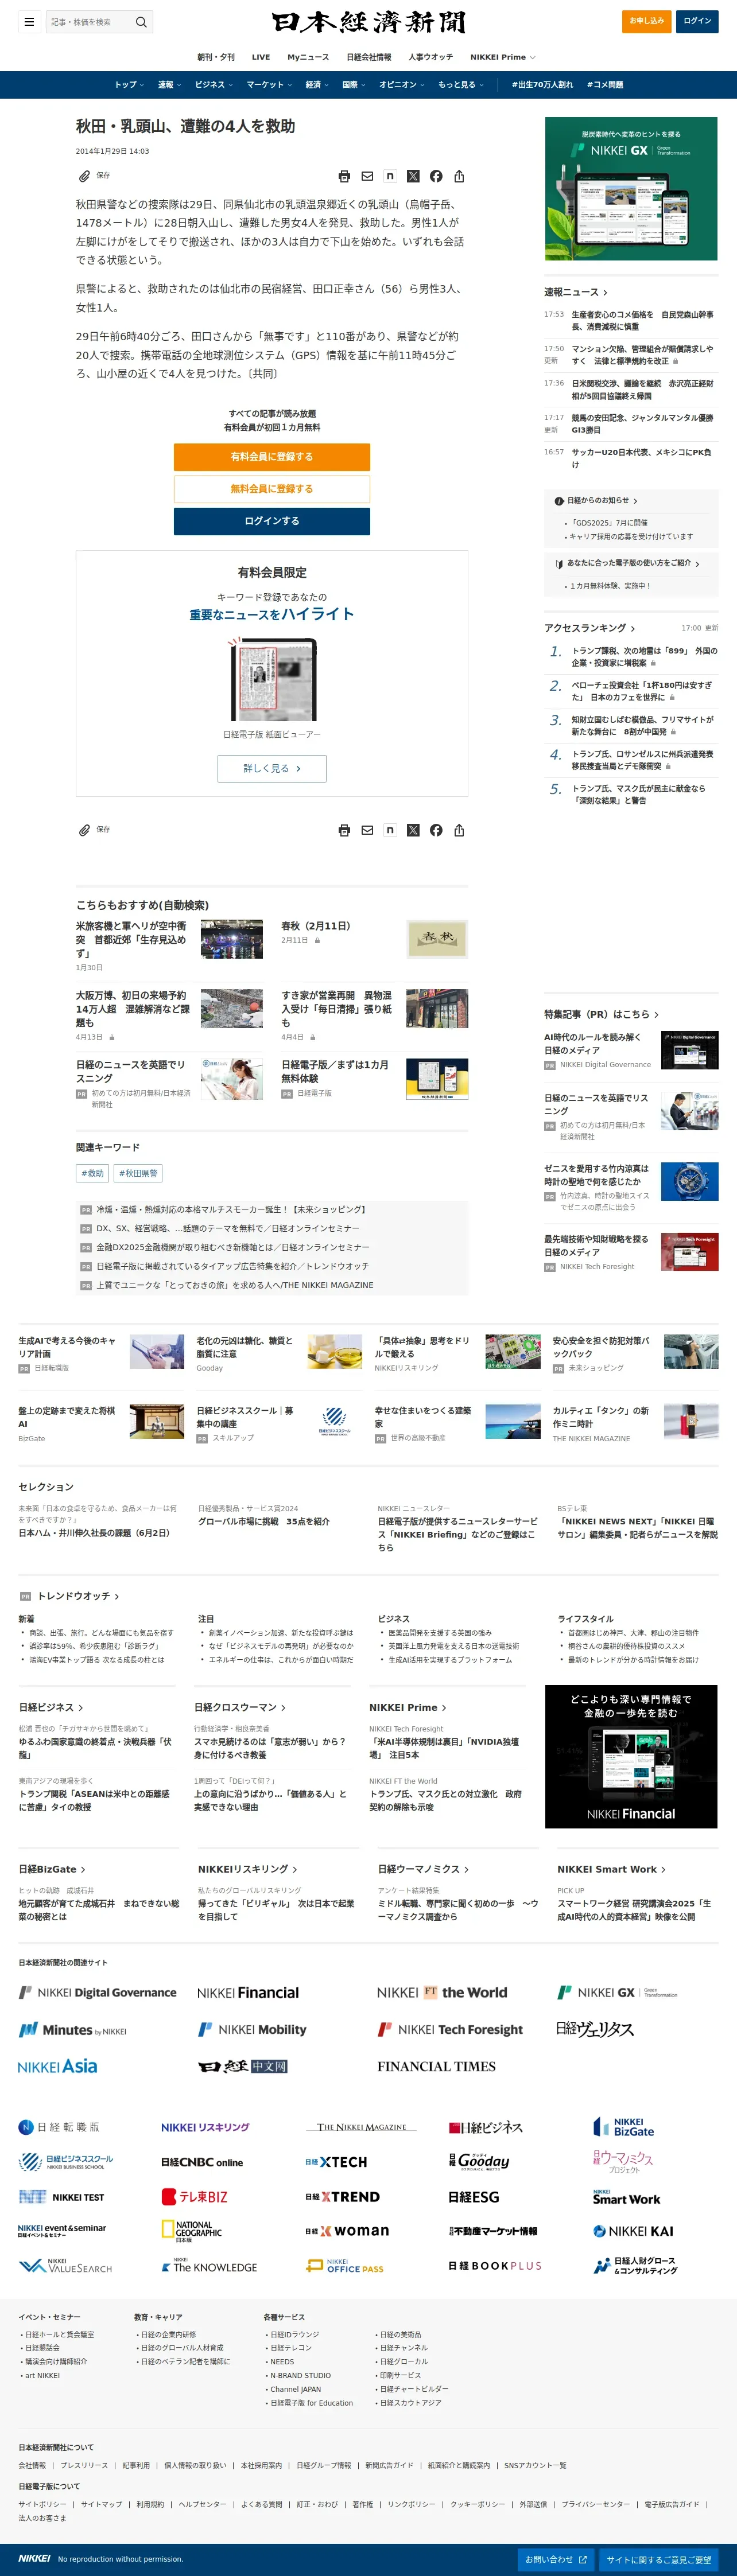The width and height of the screenshot is (737, 2576).
Task: Print article using top printer icon
Action: click(344, 176)
